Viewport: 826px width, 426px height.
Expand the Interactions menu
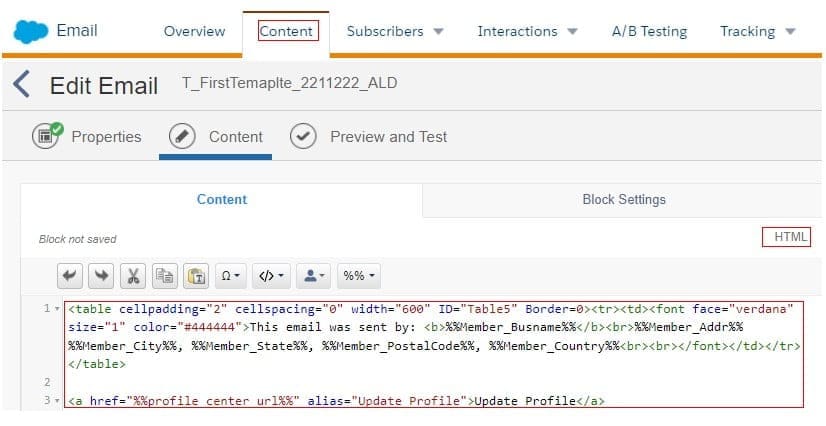click(x=527, y=31)
